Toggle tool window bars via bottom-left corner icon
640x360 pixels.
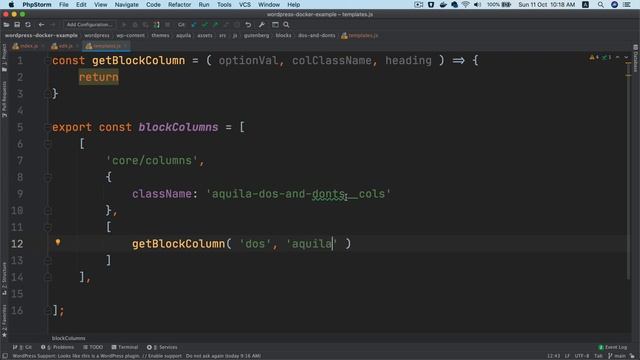[4, 356]
